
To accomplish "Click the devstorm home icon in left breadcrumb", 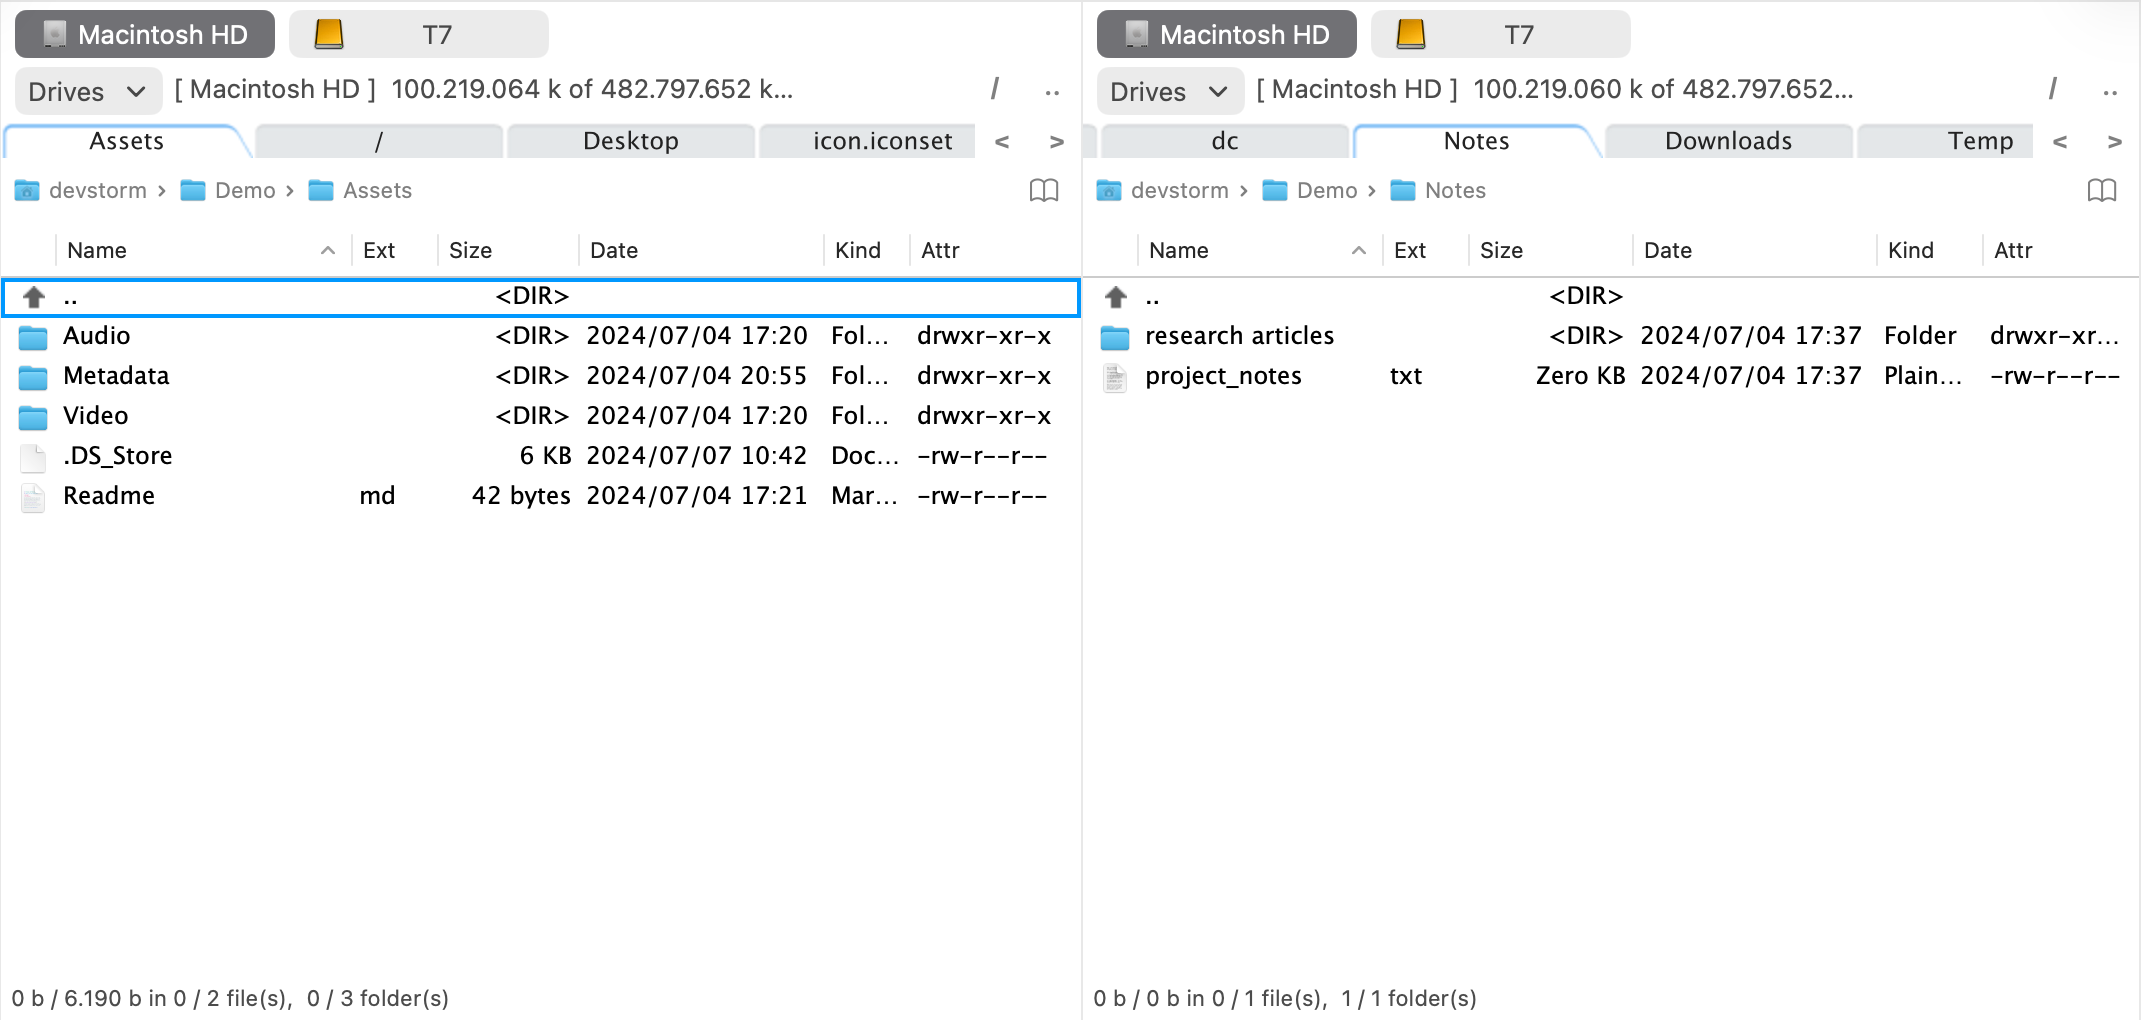I will tap(27, 190).
